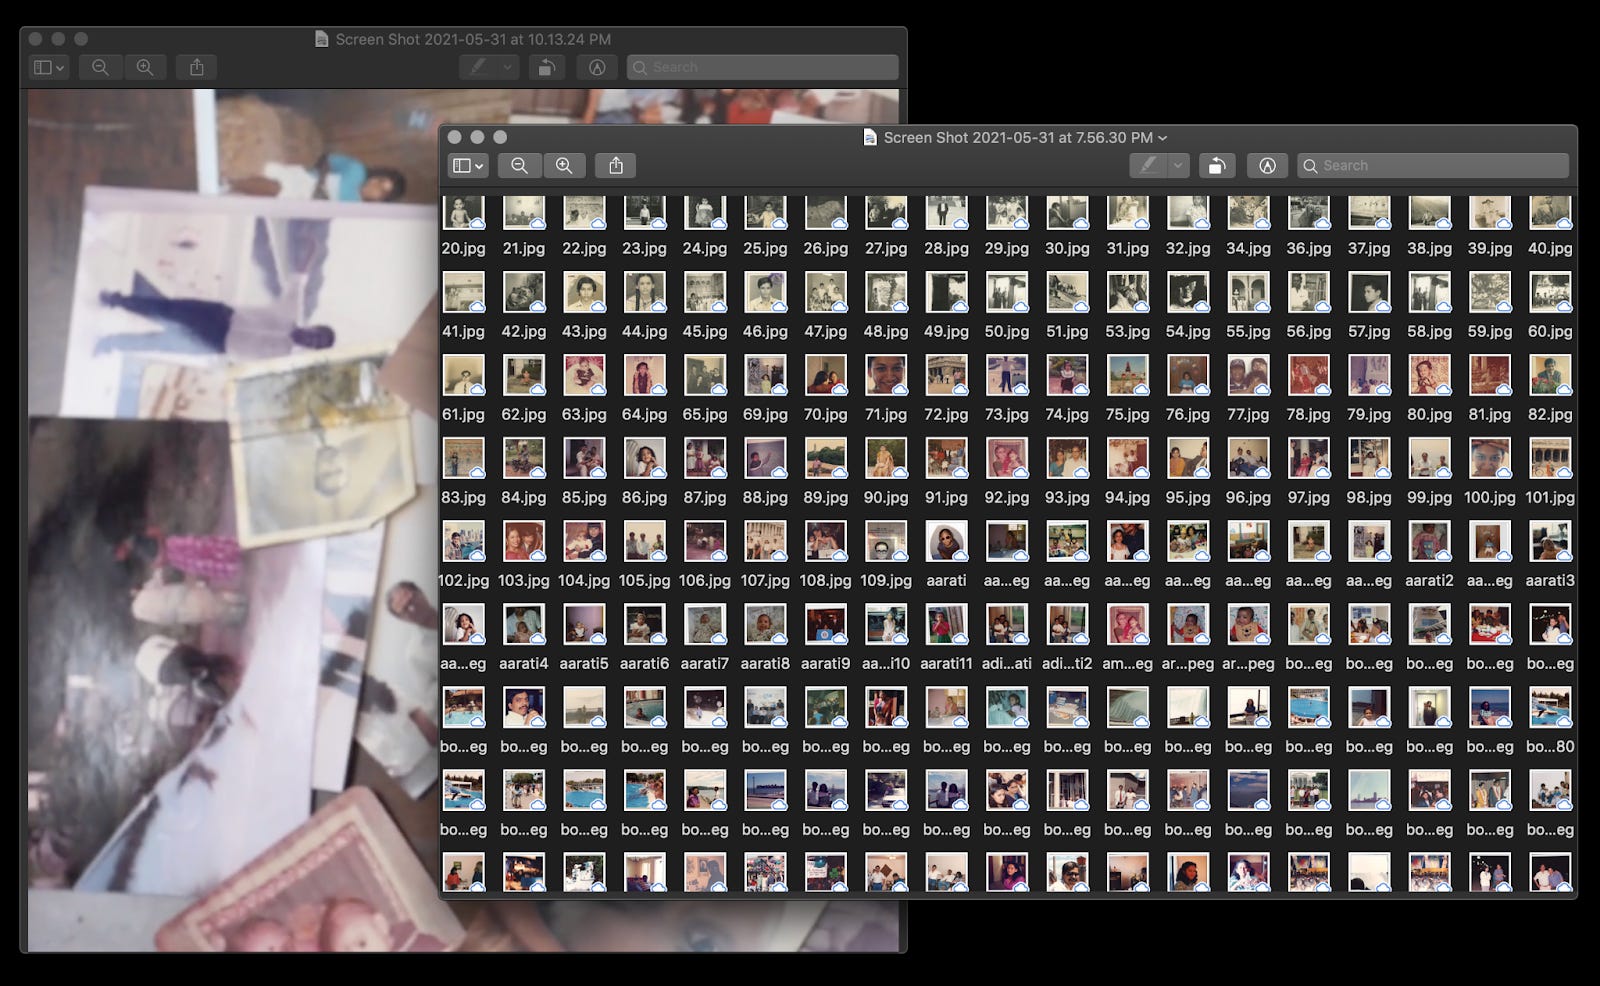Click Share button in 10.13.24 PM window
Viewport: 1600px width, 986px height.
[197, 67]
